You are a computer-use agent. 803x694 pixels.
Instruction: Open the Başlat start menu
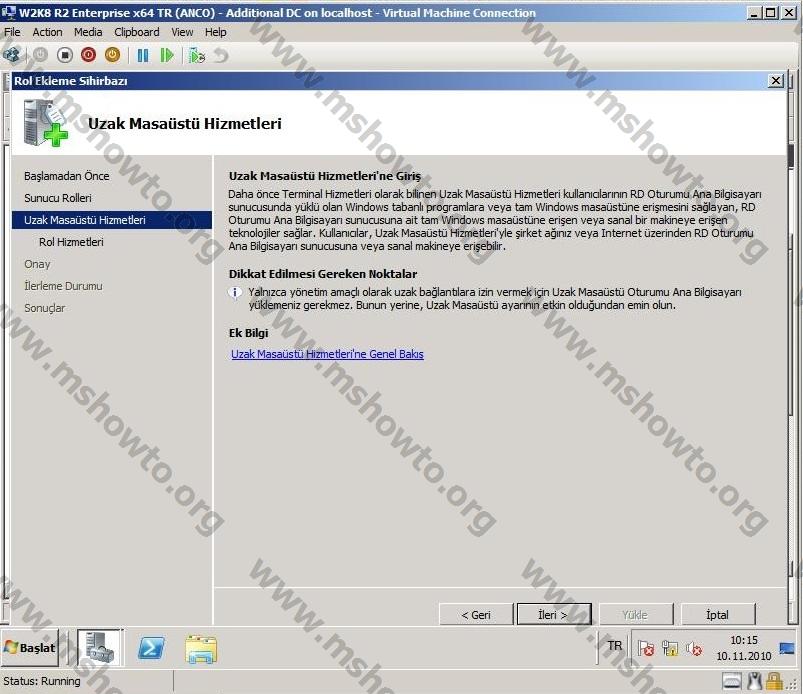30,648
